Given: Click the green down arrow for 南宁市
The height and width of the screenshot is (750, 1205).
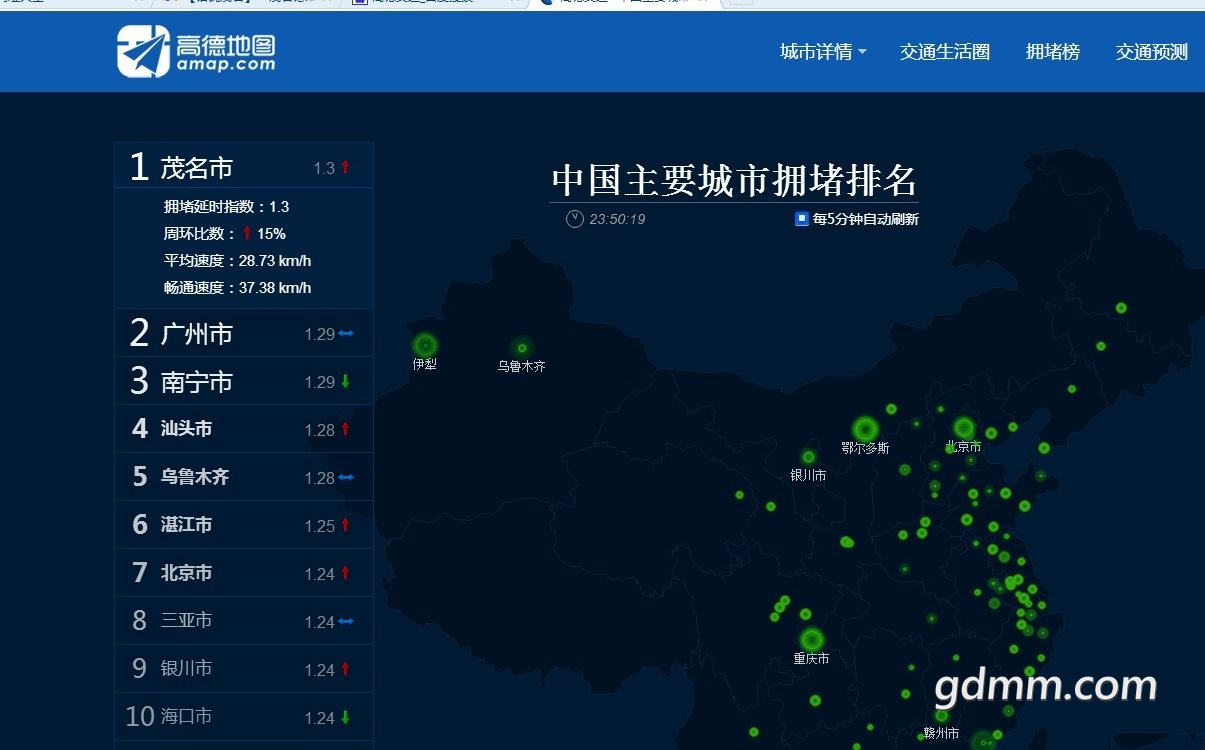Looking at the screenshot, I should pos(345,382).
